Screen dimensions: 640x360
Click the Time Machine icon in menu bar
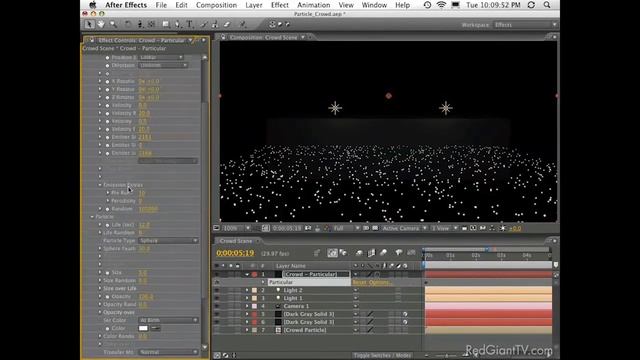tap(427, 5)
